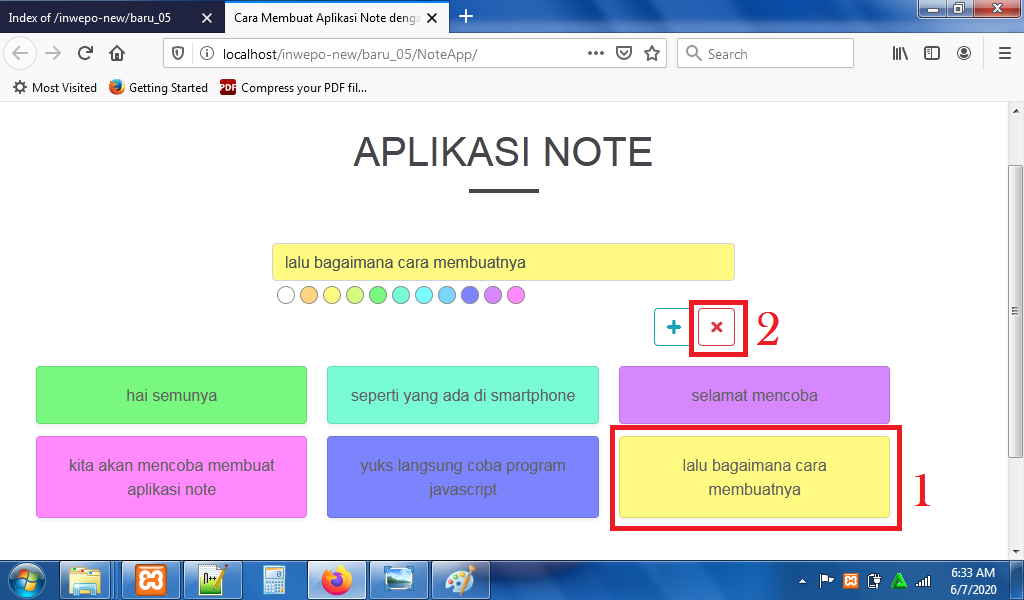Open a new browser tab
This screenshot has height=600, width=1024.
(466, 16)
